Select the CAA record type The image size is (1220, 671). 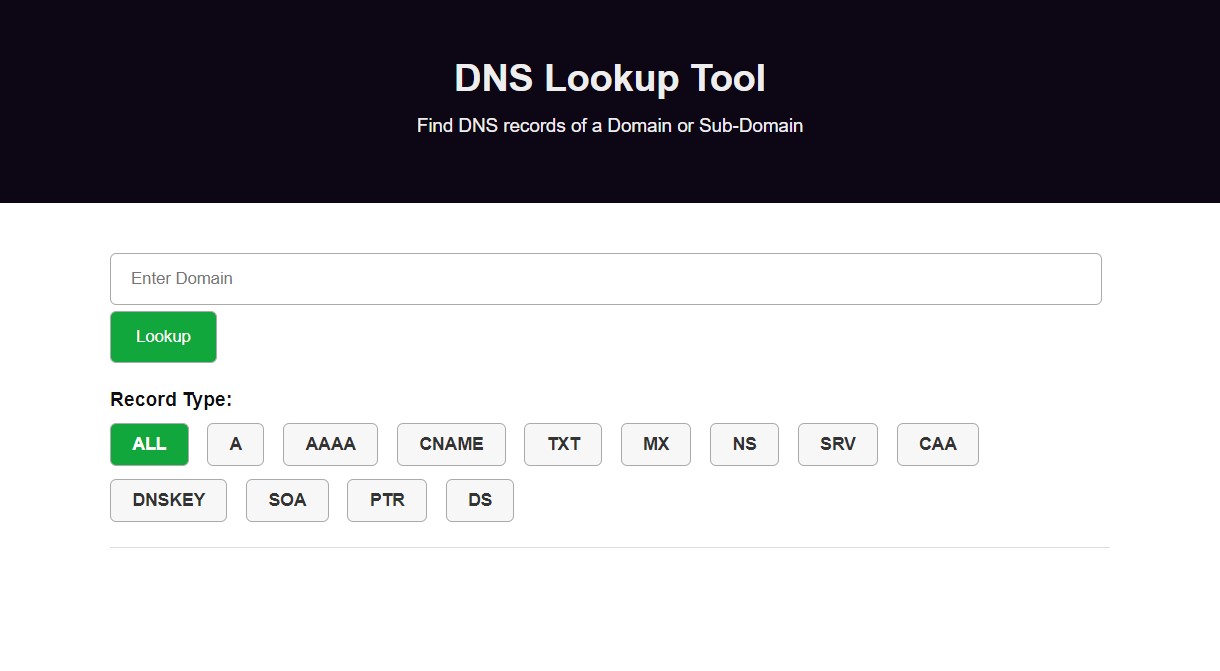[938, 444]
